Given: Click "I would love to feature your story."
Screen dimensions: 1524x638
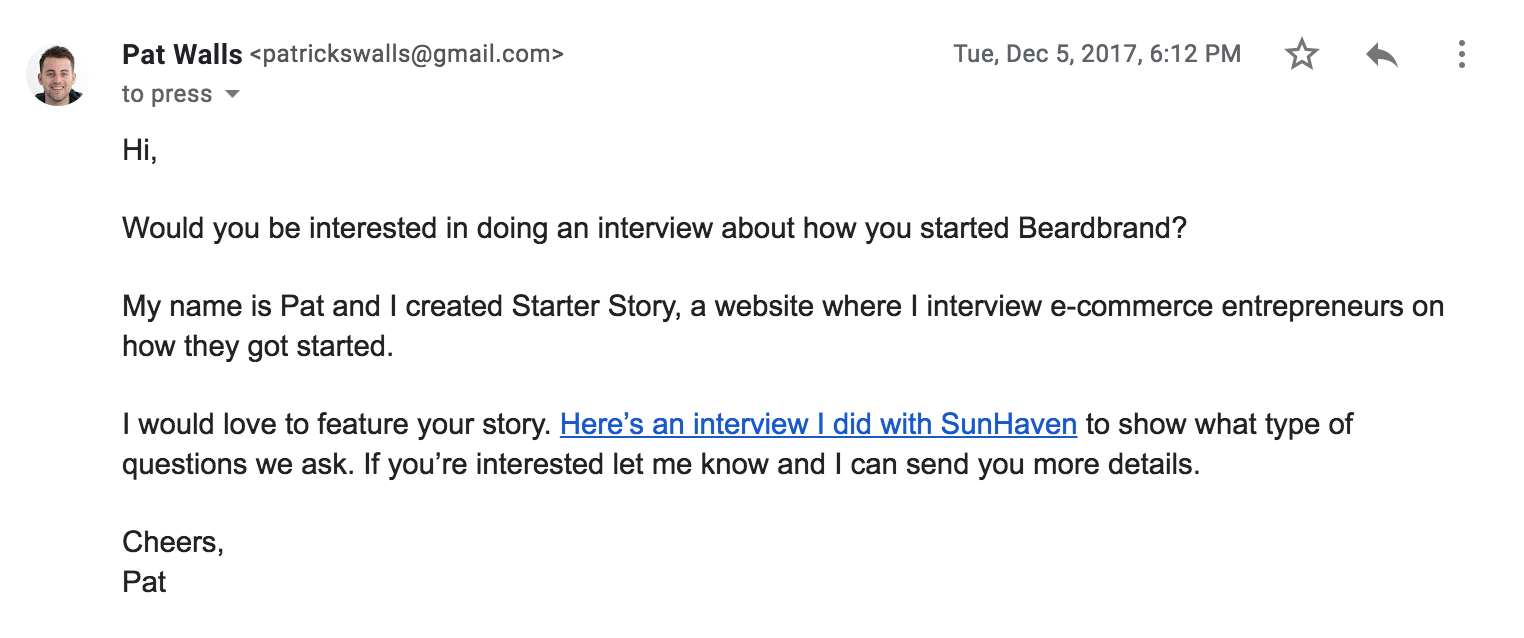Looking at the screenshot, I should [336, 424].
